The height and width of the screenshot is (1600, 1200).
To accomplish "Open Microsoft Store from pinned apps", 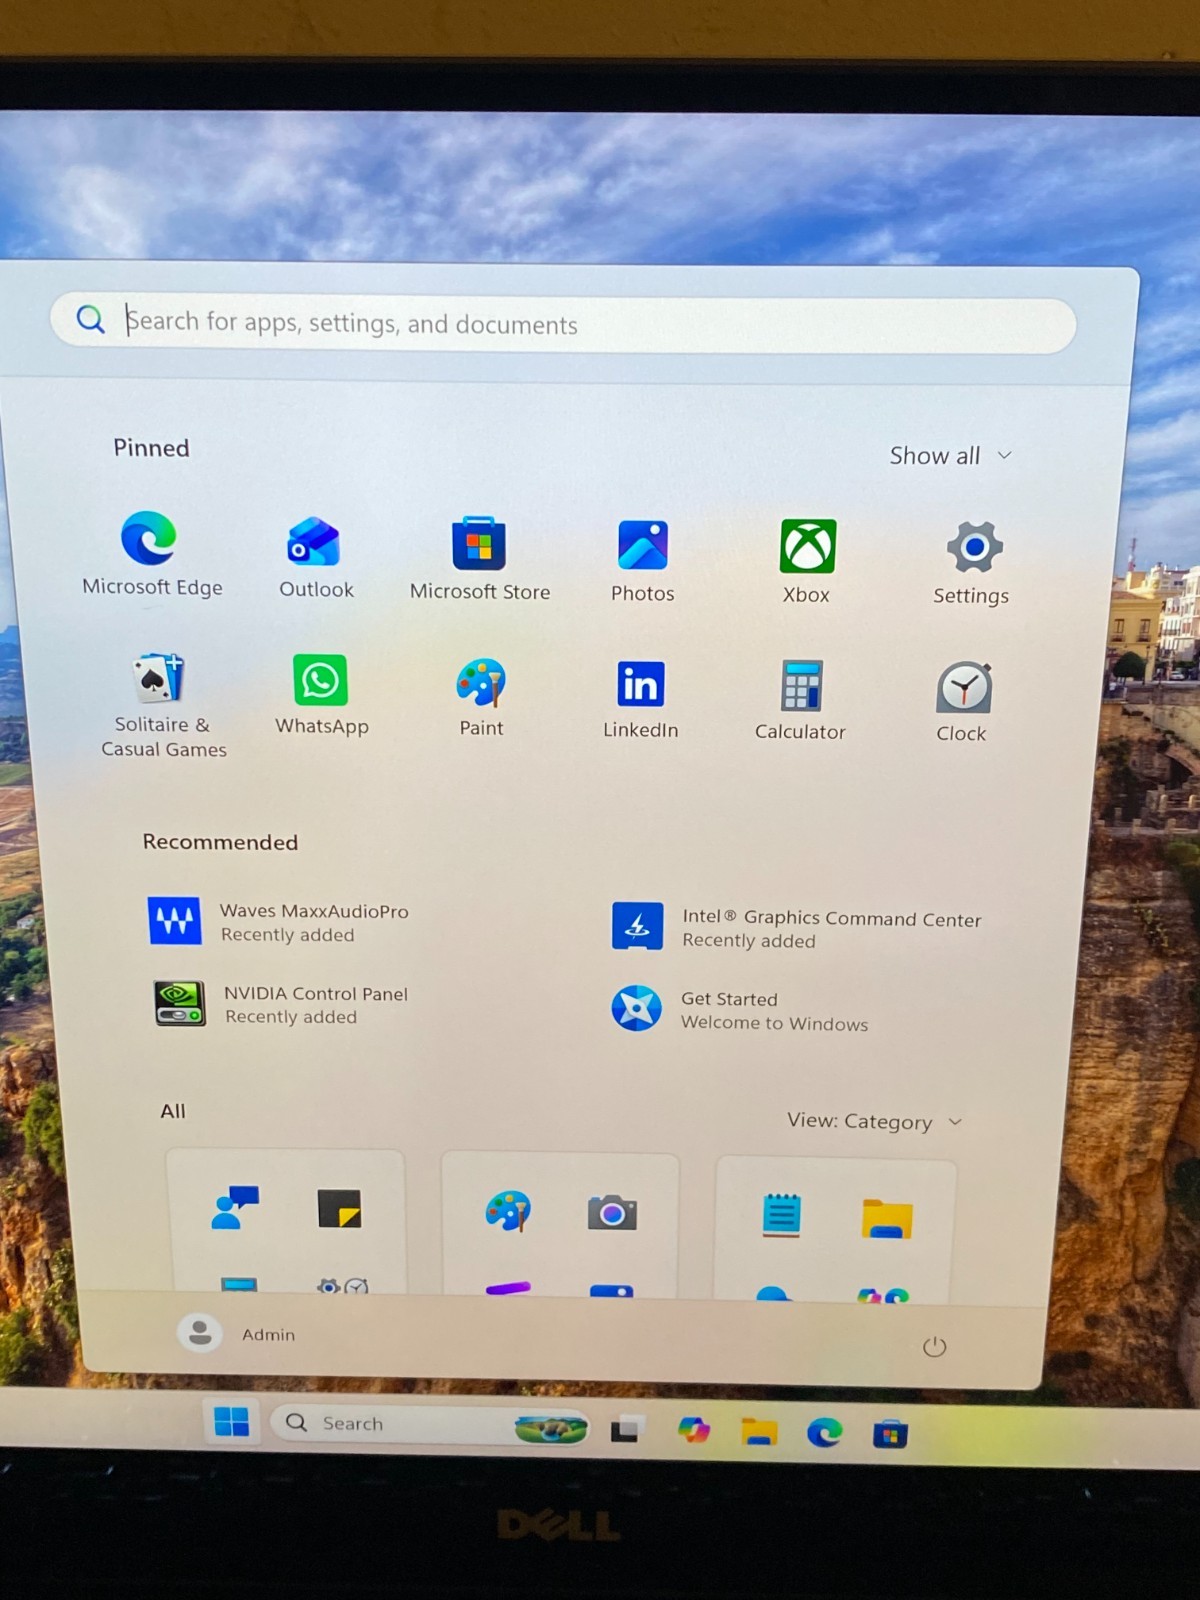I will [479, 559].
